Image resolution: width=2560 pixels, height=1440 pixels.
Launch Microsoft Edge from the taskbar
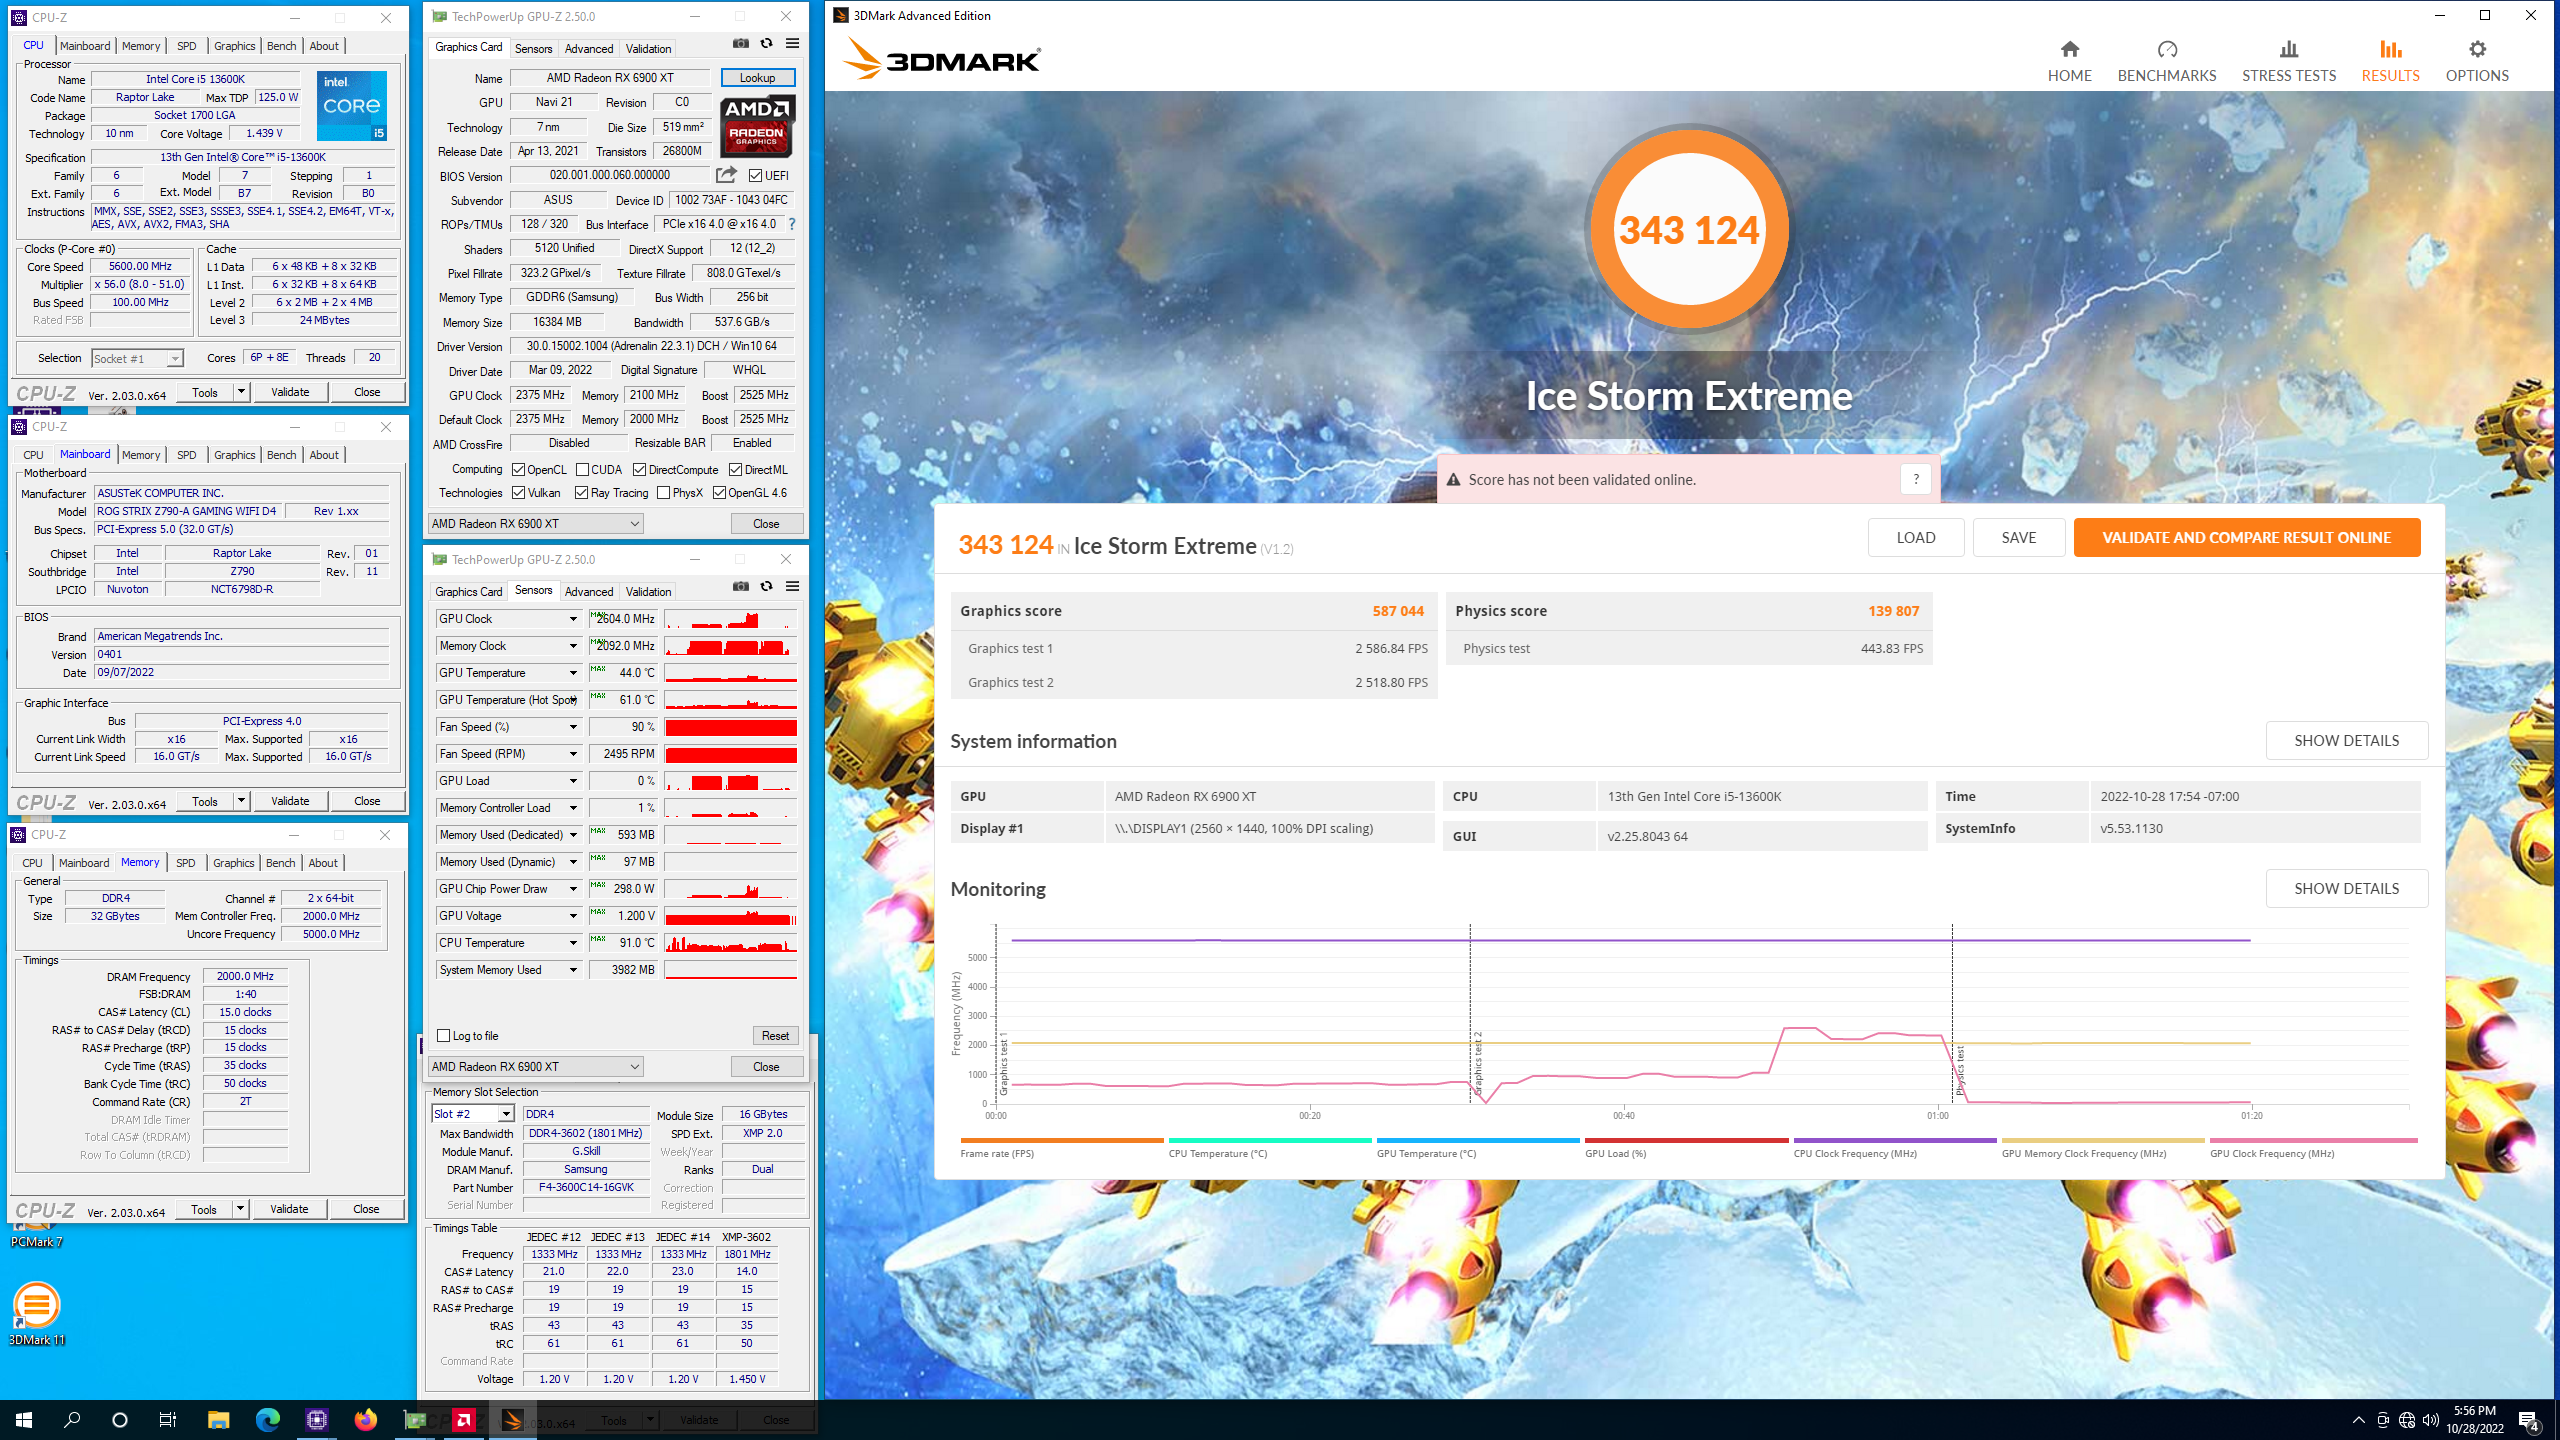coord(267,1420)
